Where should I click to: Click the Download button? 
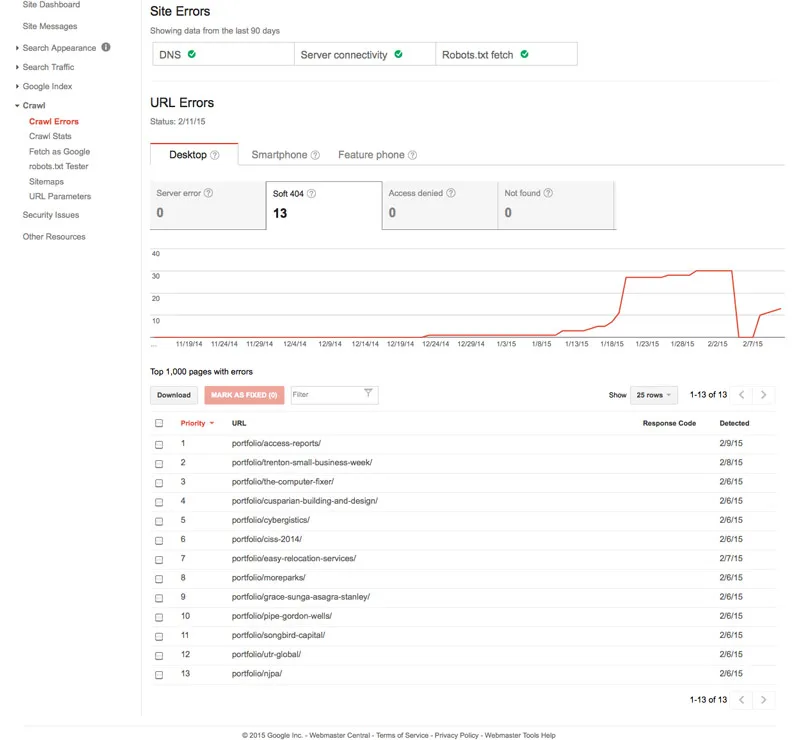click(174, 395)
